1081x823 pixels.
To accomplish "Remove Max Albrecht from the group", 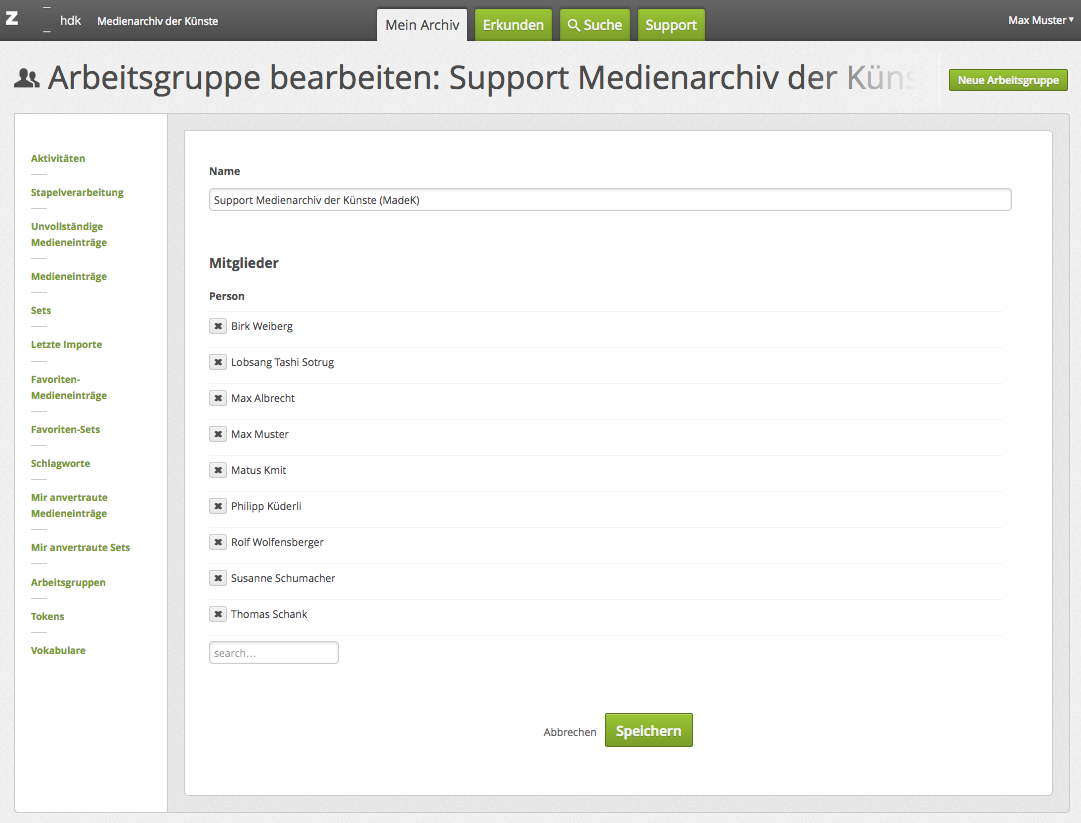I will click(x=218, y=398).
